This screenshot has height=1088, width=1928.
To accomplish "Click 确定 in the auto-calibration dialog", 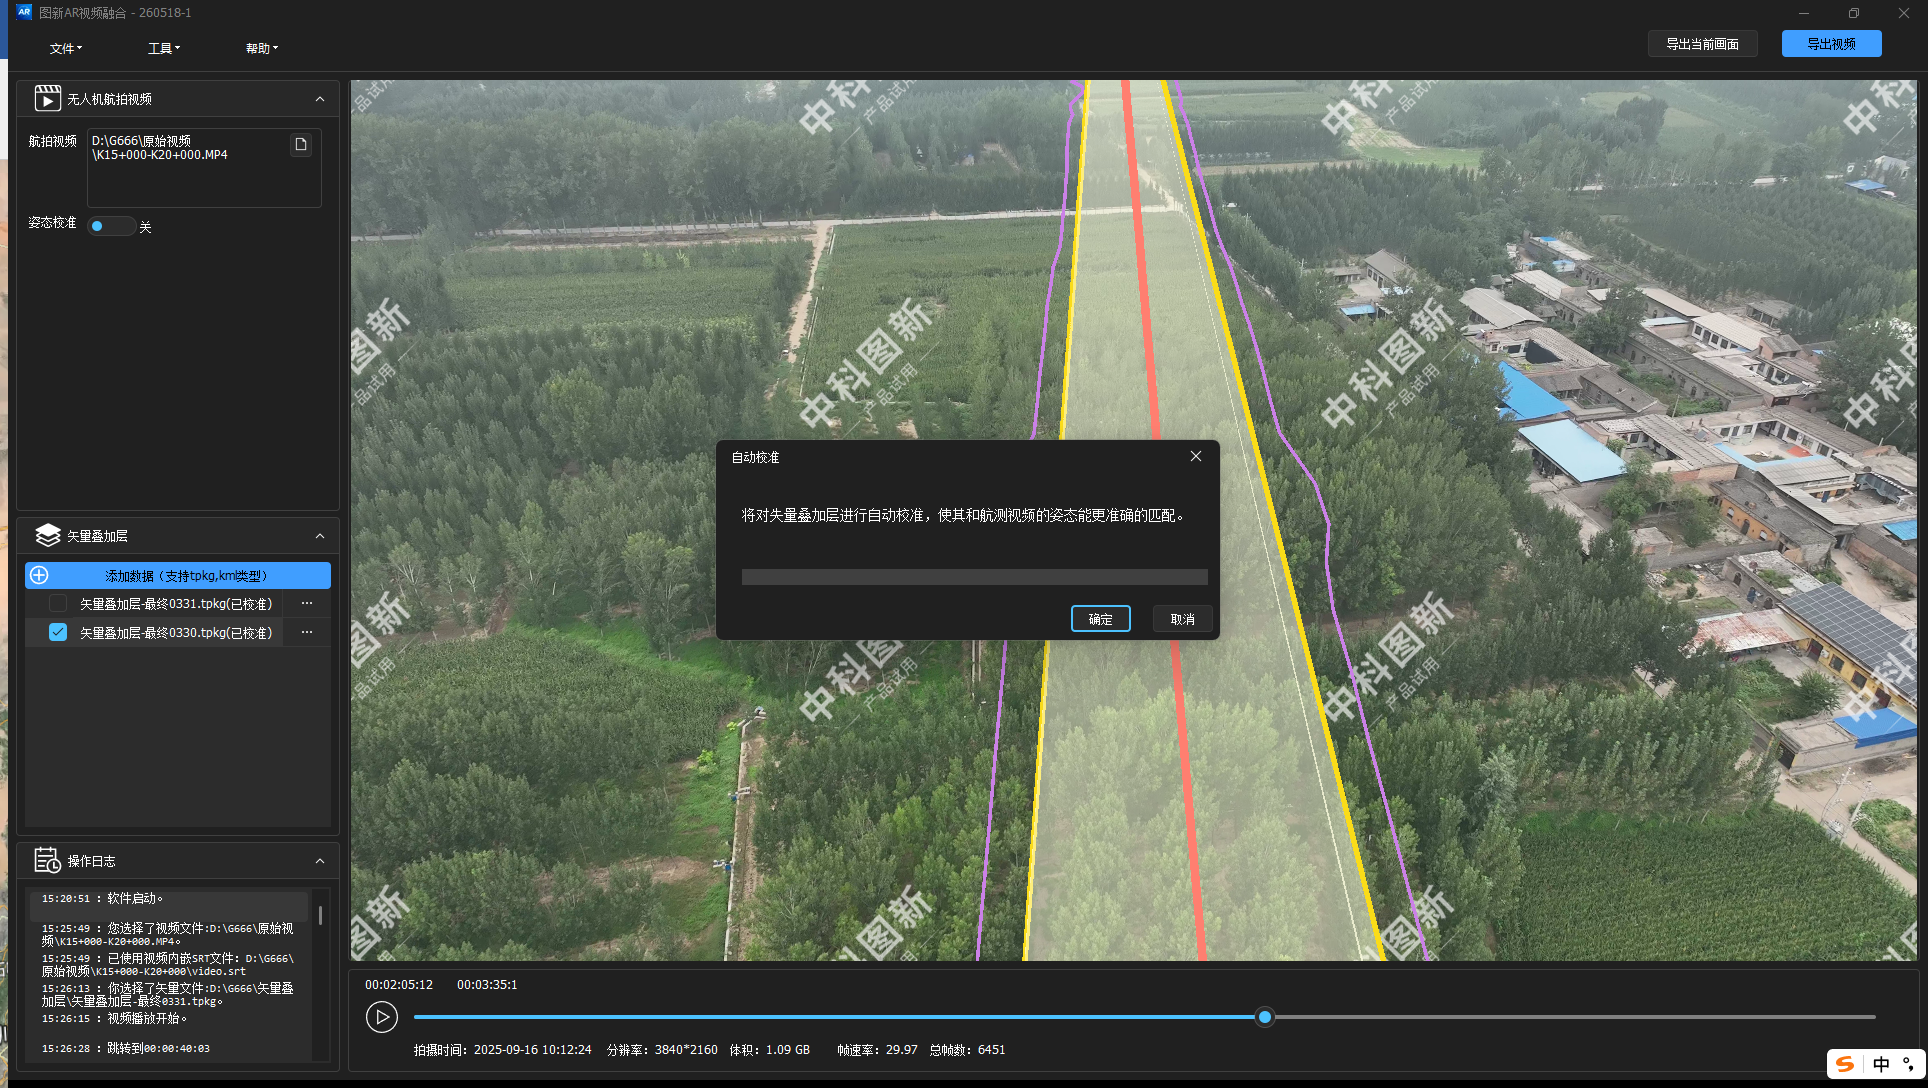I will pyautogui.click(x=1101, y=619).
